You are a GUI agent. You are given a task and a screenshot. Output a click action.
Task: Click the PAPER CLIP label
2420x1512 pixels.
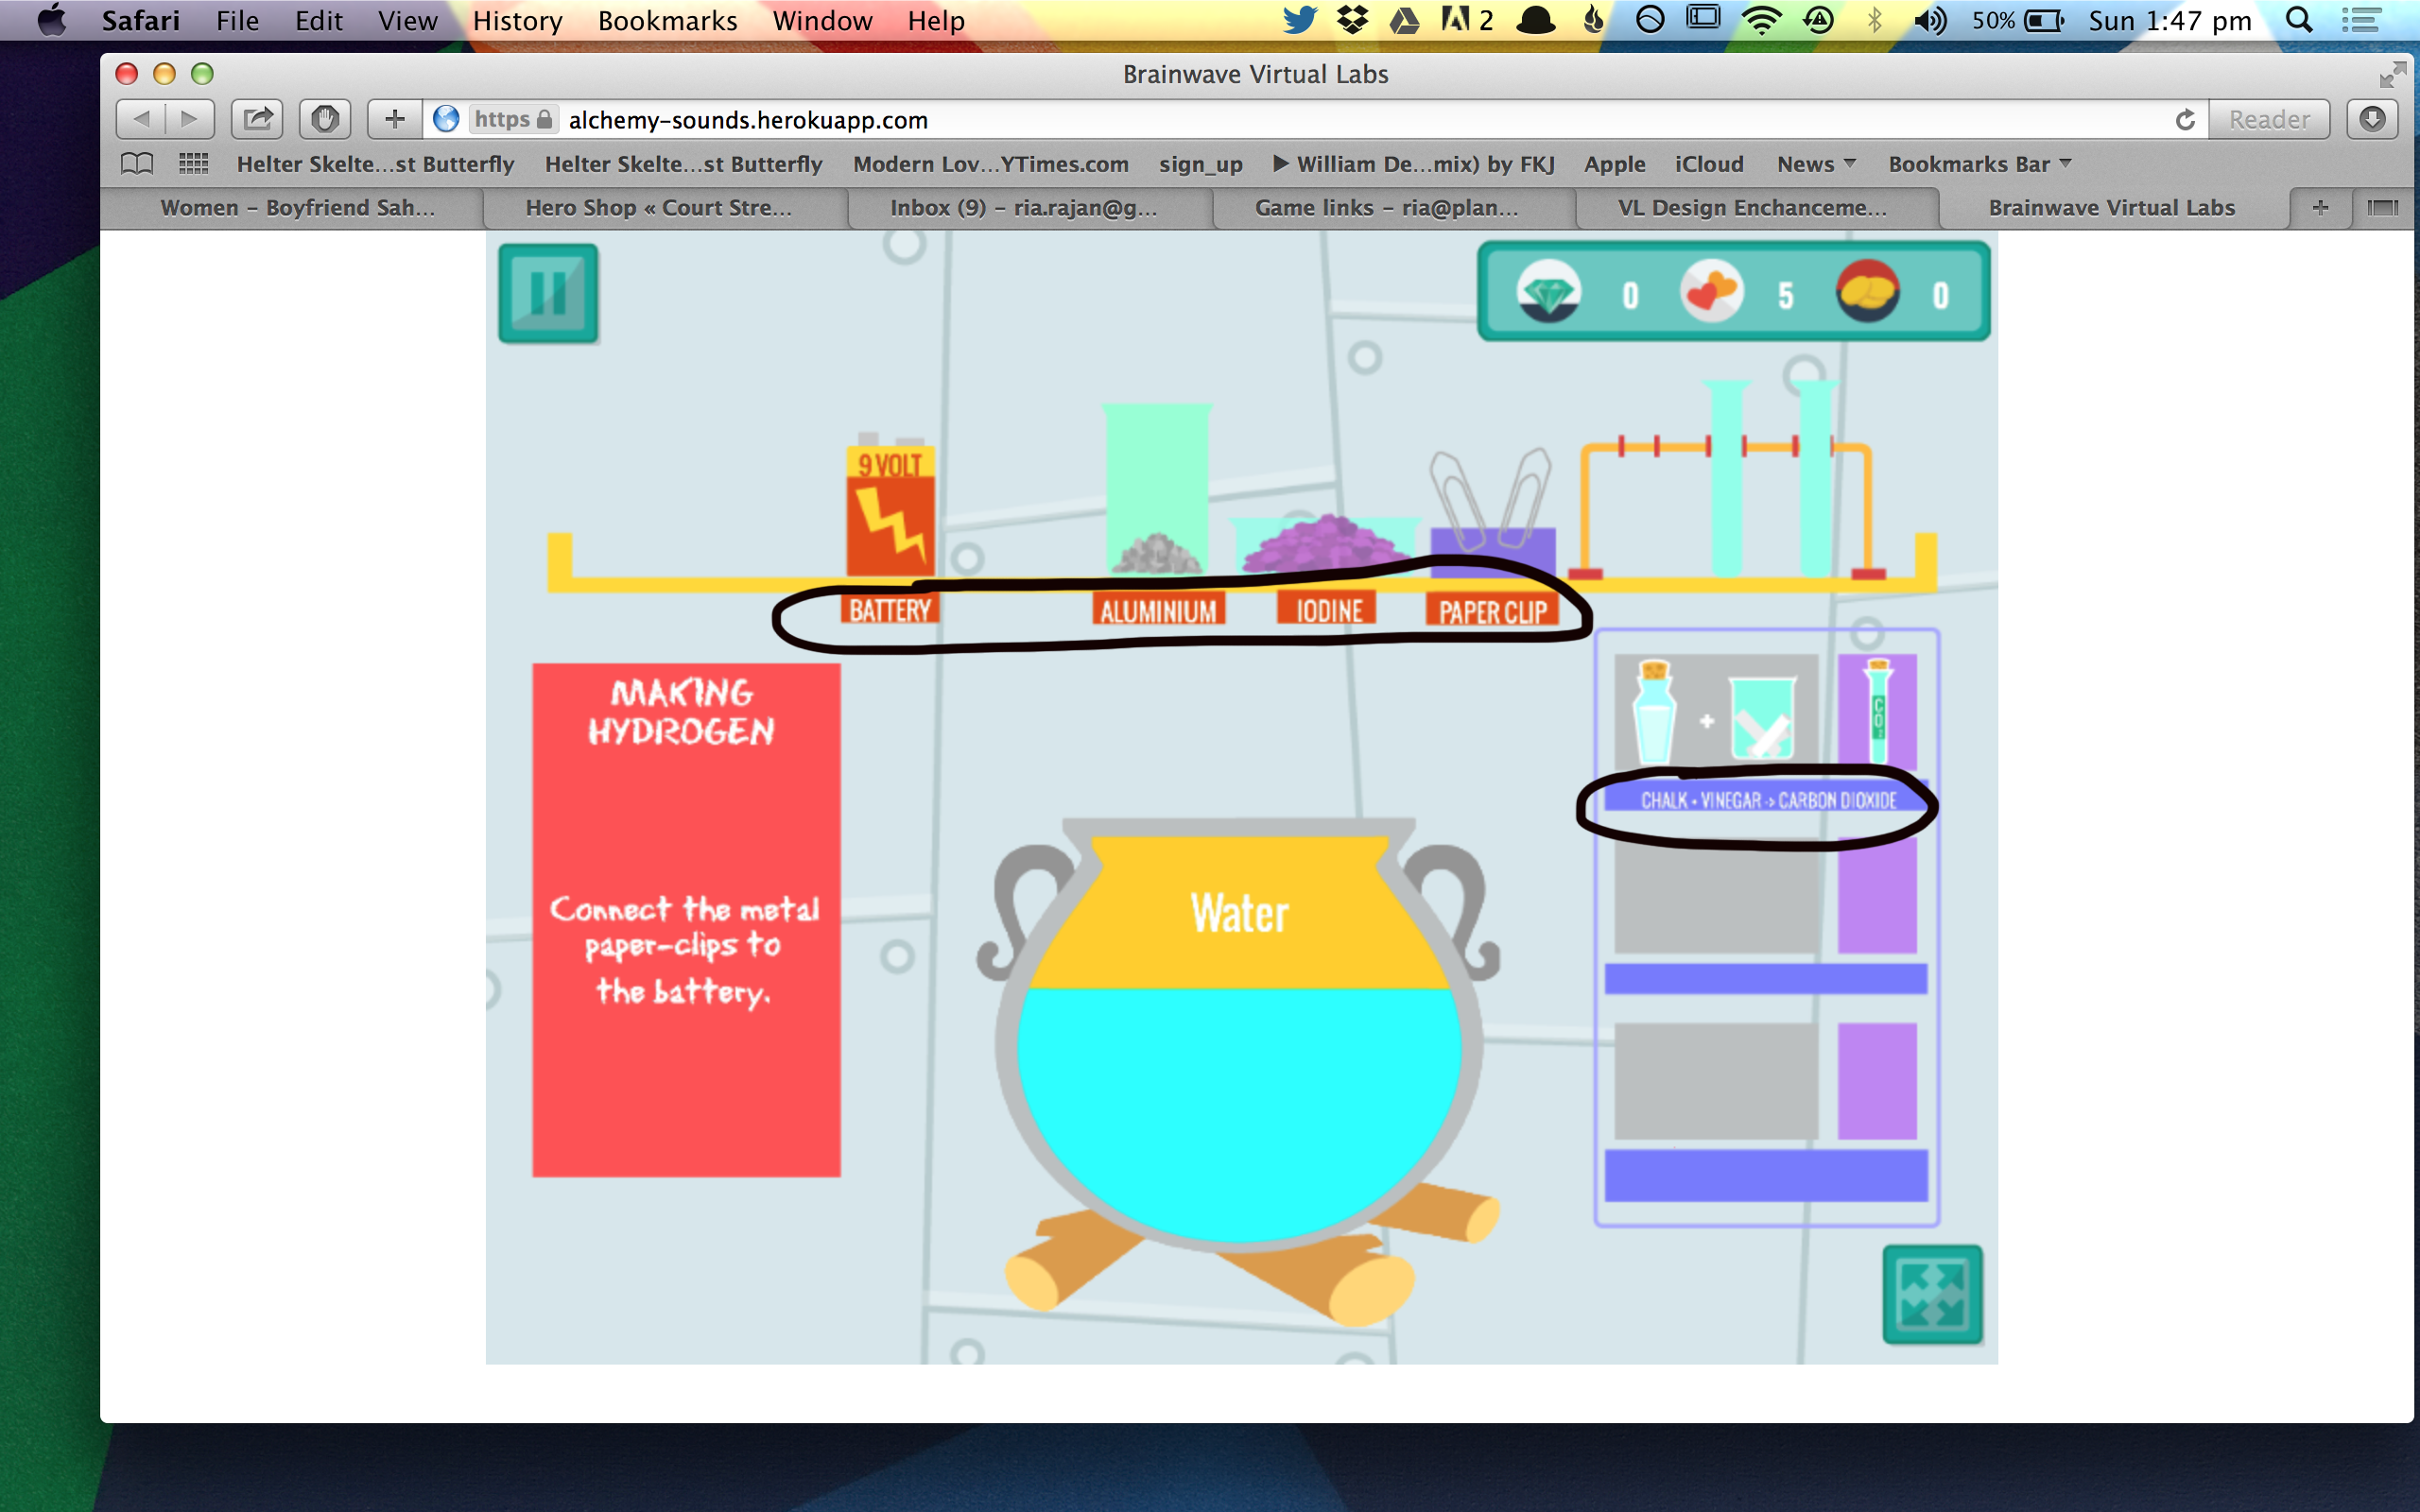coord(1492,611)
